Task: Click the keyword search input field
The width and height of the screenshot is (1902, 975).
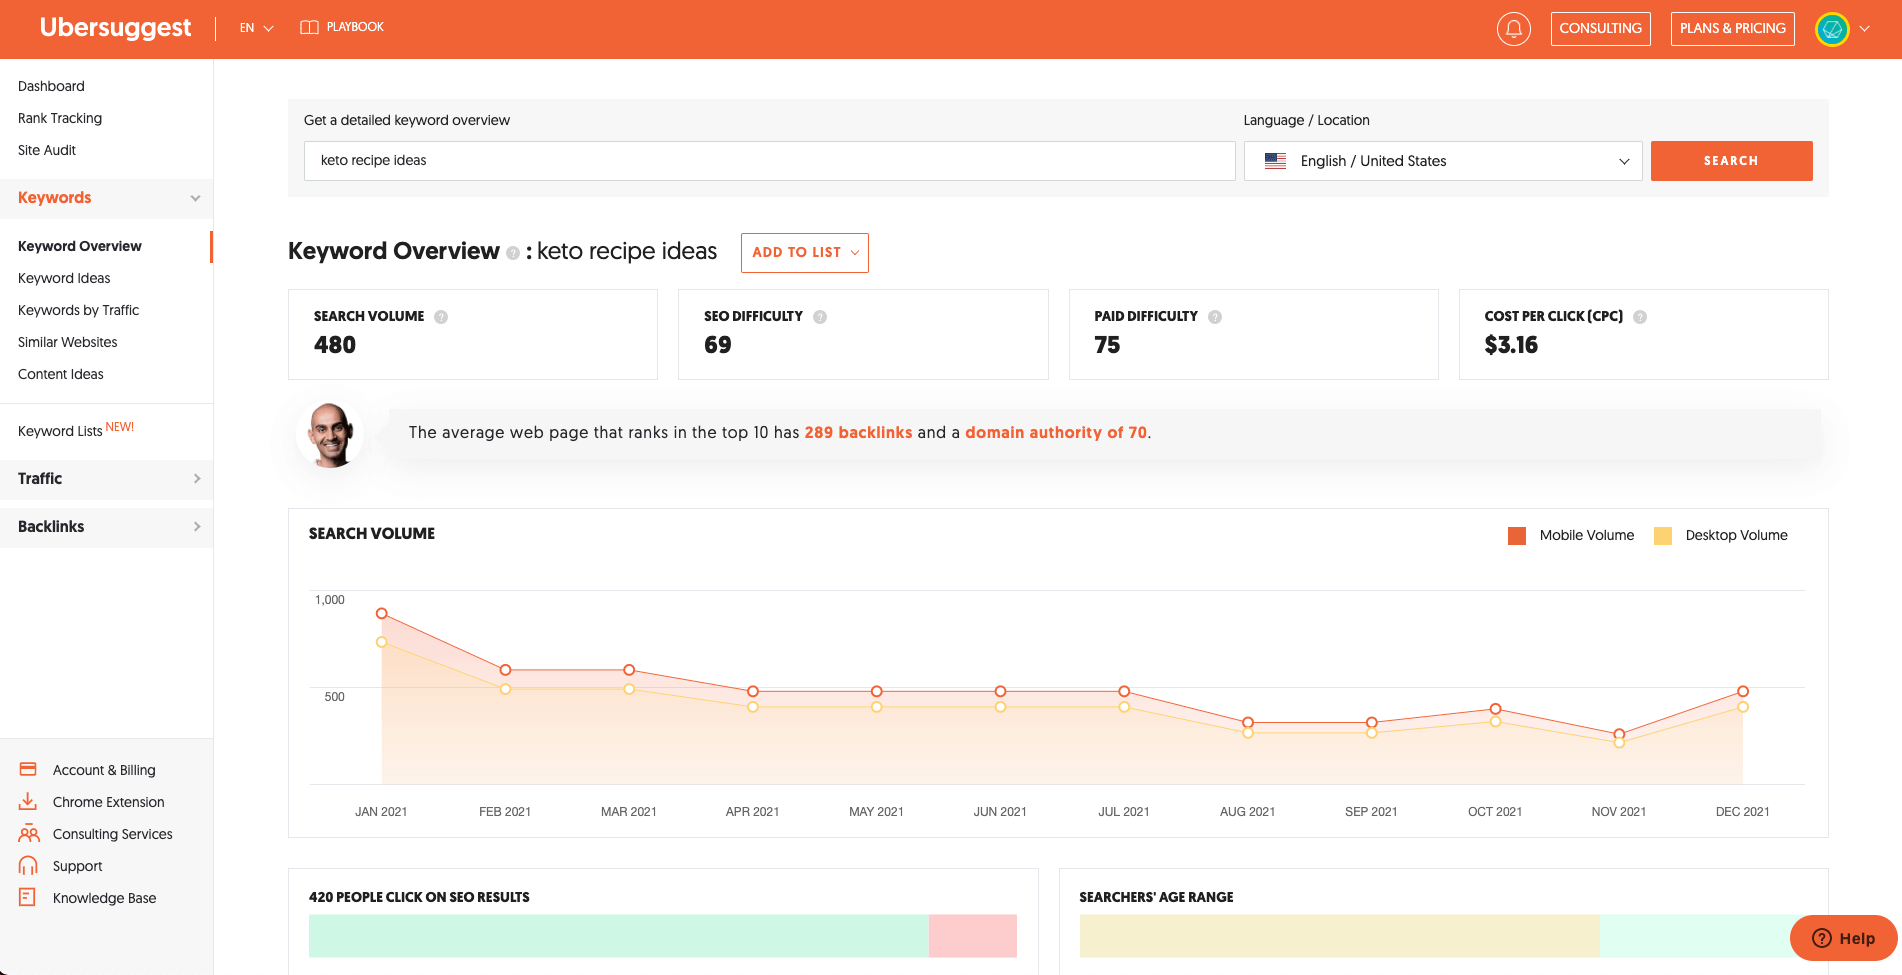Action: [x=768, y=161]
